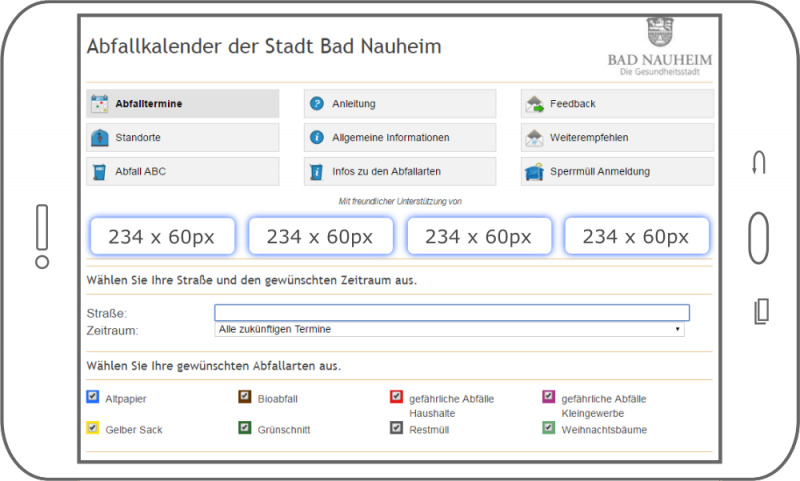Click the Weiterempfehlen mail icon
The image size is (800, 481).
(x=534, y=138)
